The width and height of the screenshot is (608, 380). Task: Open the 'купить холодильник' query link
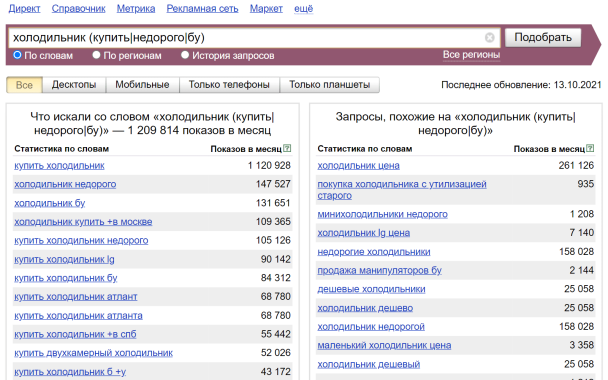coord(59,166)
